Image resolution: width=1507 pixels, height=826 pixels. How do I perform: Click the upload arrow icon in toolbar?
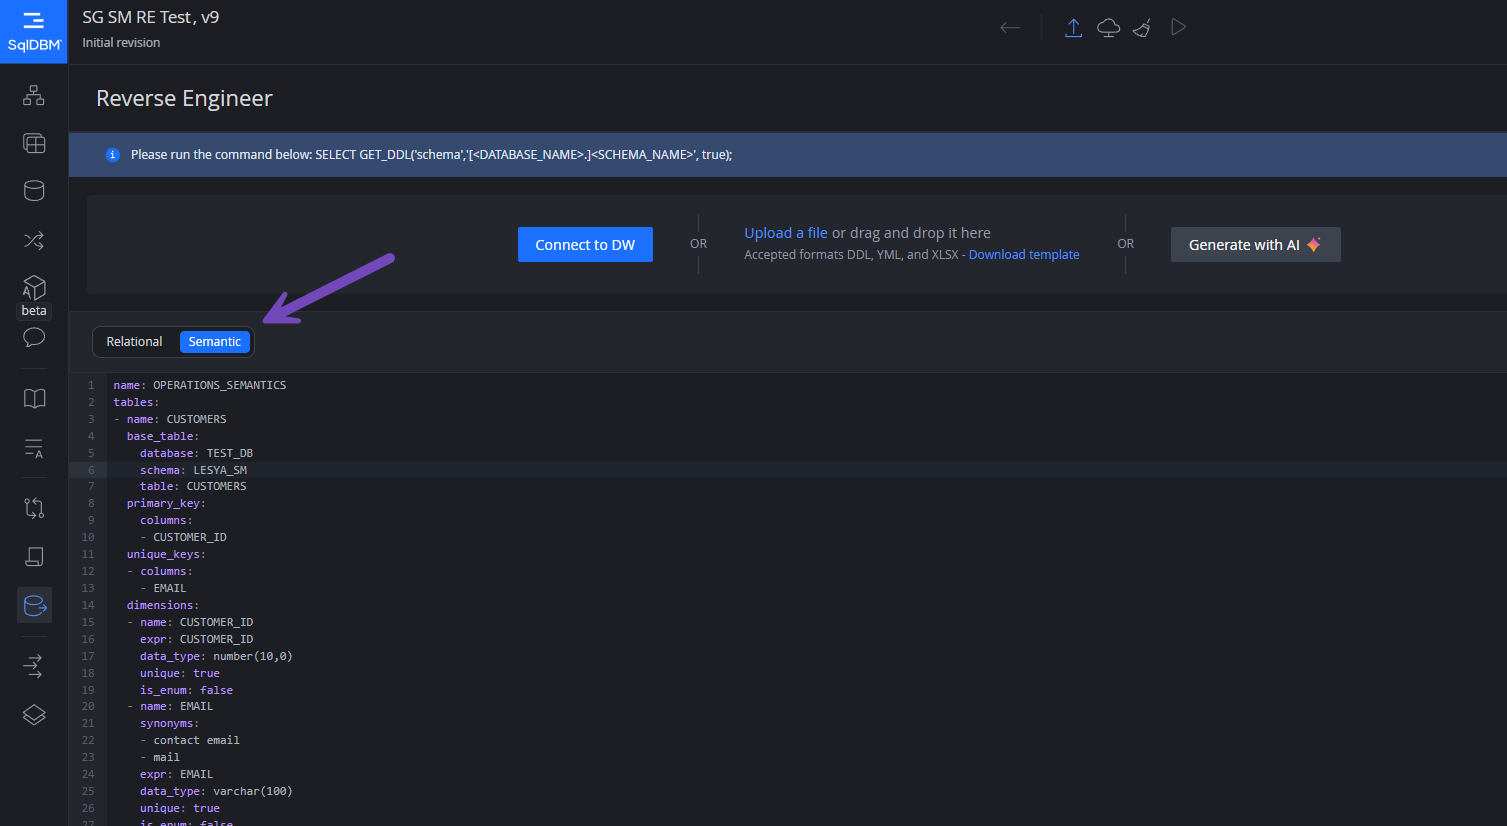[1073, 28]
